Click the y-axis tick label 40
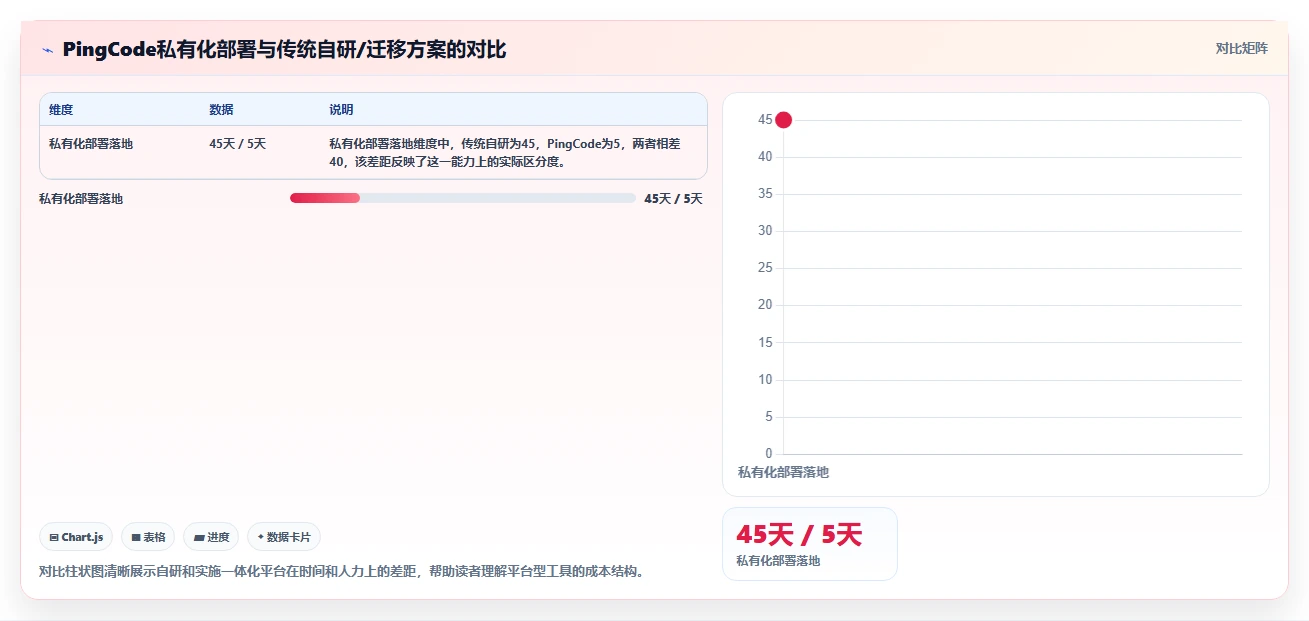The width and height of the screenshot is (1309, 621). tap(765, 157)
